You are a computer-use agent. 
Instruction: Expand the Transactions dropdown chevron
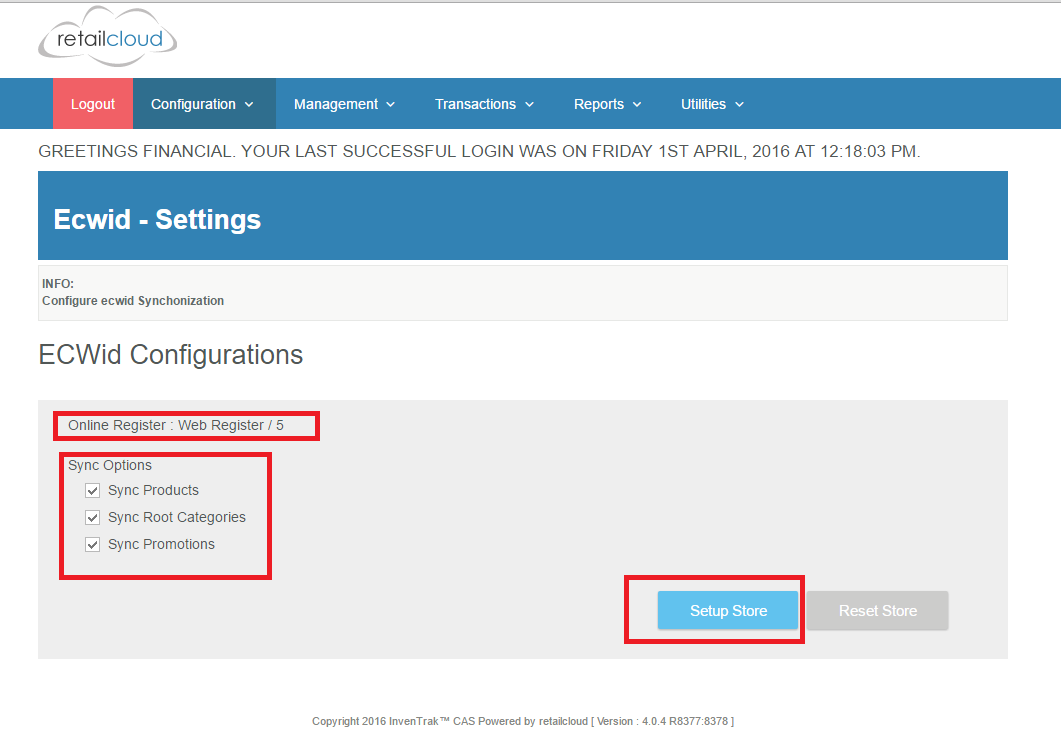[530, 104]
